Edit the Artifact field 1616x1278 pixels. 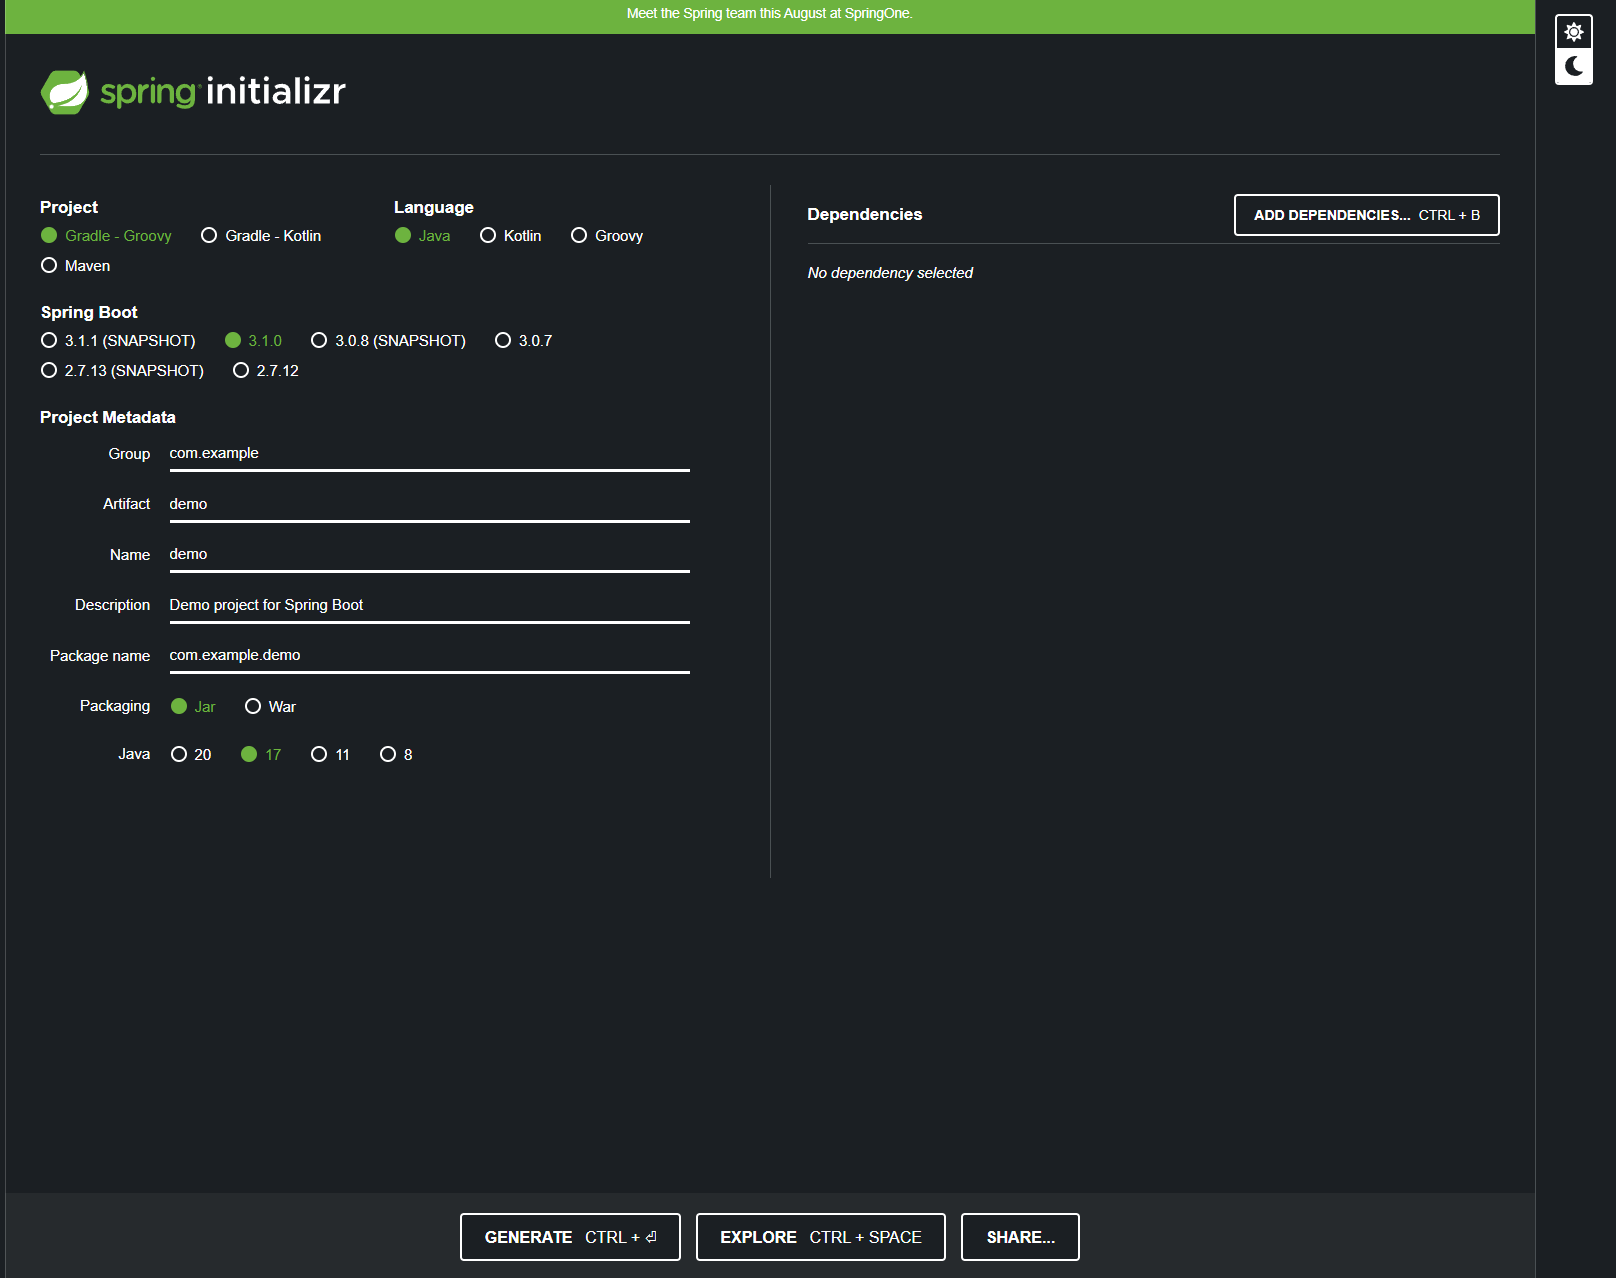430,505
